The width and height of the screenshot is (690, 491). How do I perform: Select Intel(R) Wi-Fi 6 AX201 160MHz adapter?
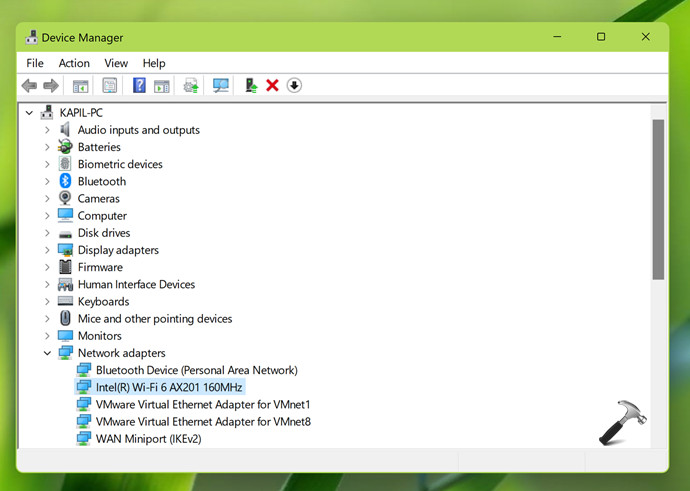(x=169, y=387)
